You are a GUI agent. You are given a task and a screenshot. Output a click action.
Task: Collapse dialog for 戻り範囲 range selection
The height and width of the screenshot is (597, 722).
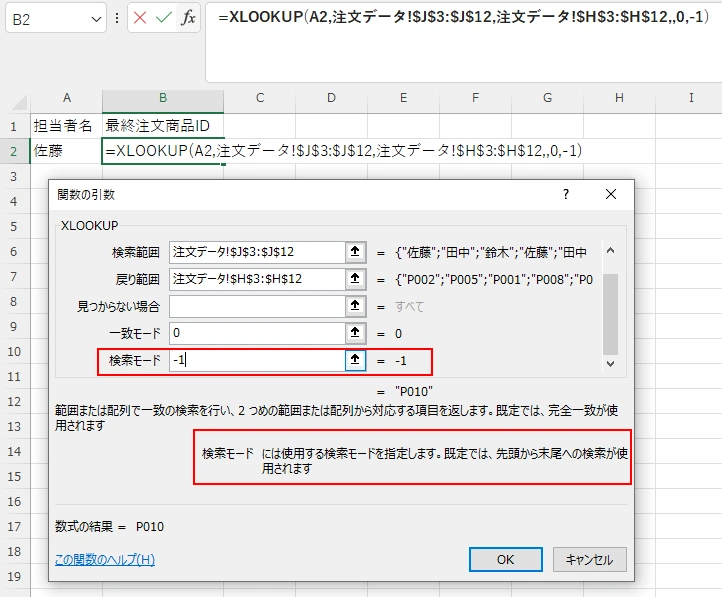click(355, 279)
